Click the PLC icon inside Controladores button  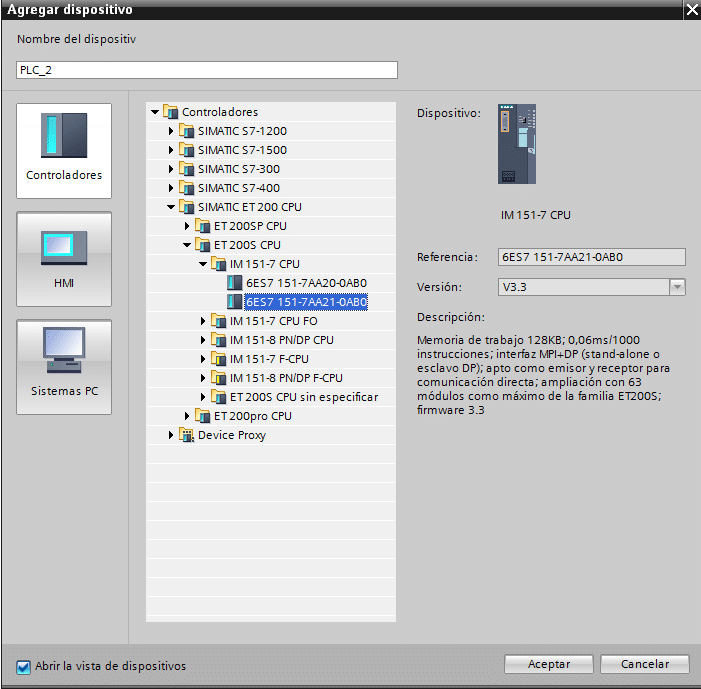tap(64, 135)
